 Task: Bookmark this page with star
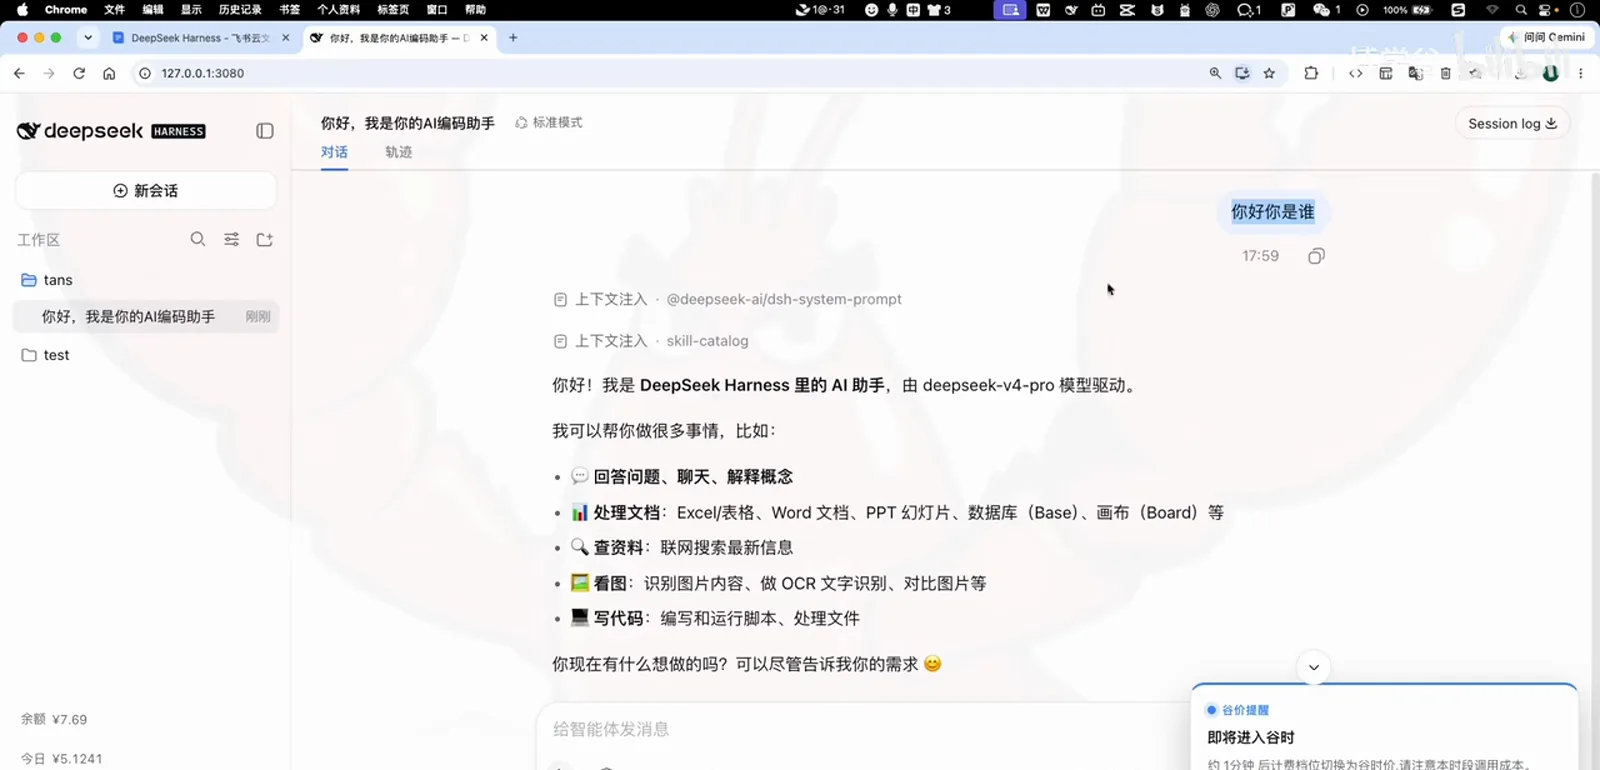(1269, 73)
